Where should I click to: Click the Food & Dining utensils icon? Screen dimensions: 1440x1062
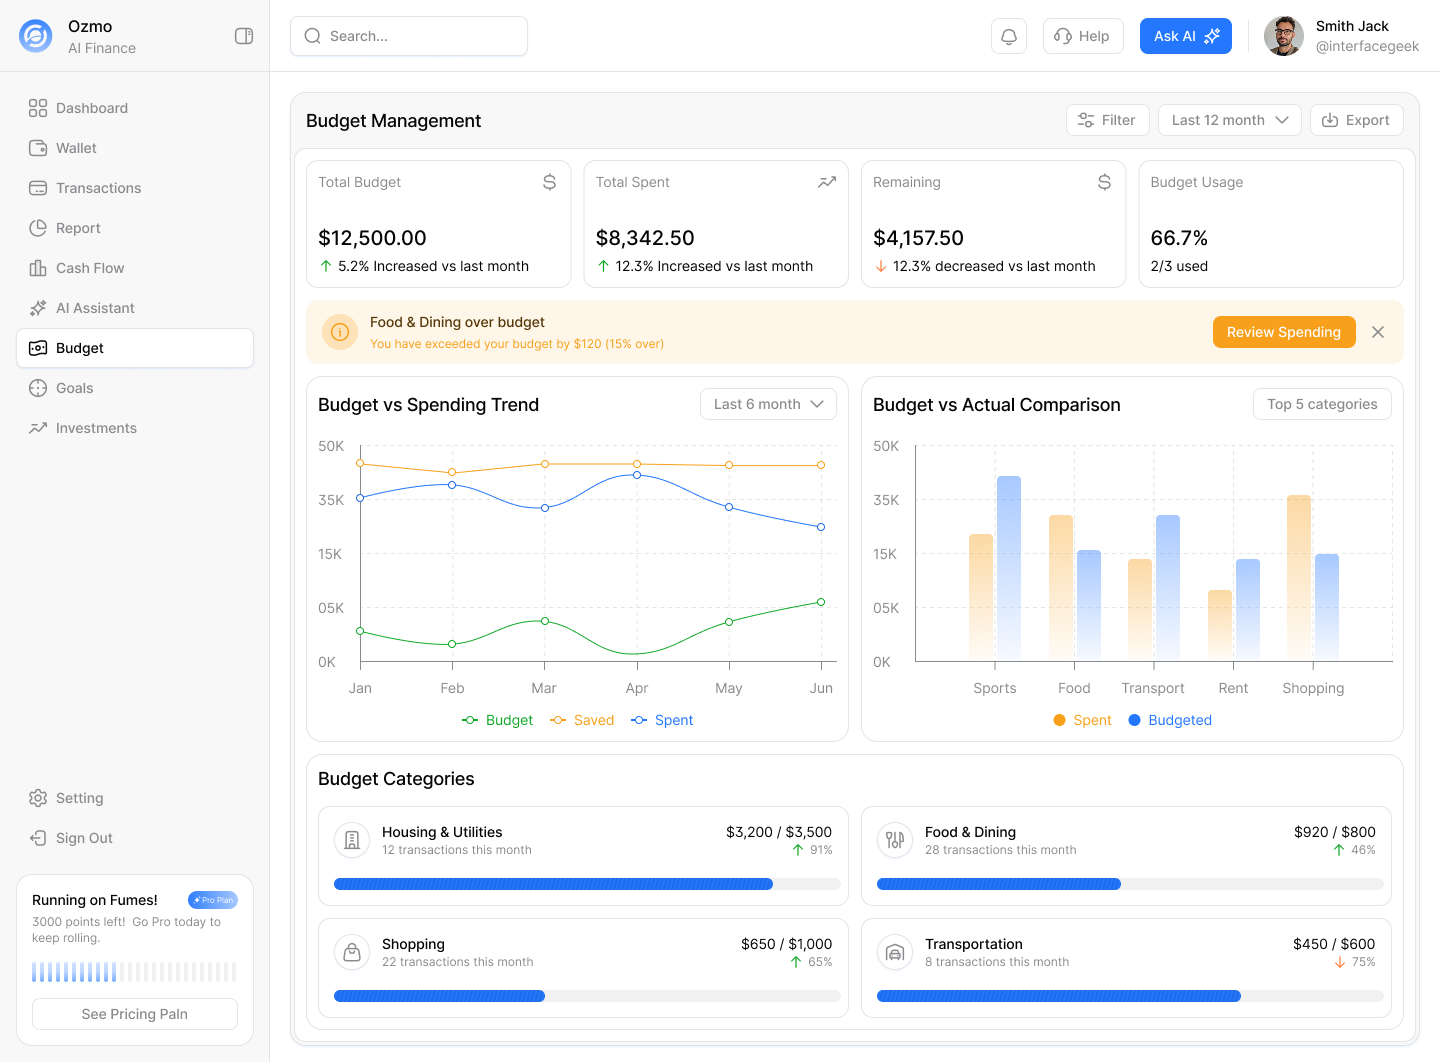coord(895,841)
